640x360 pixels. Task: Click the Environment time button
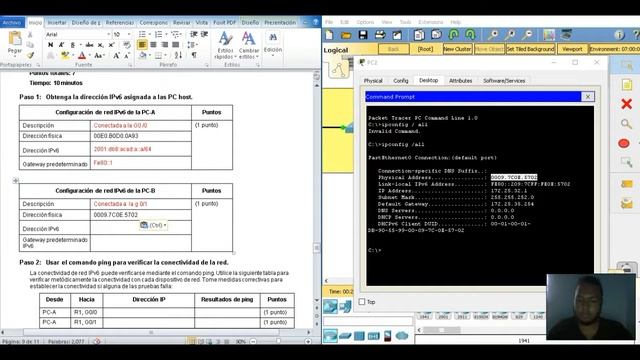pos(614,49)
